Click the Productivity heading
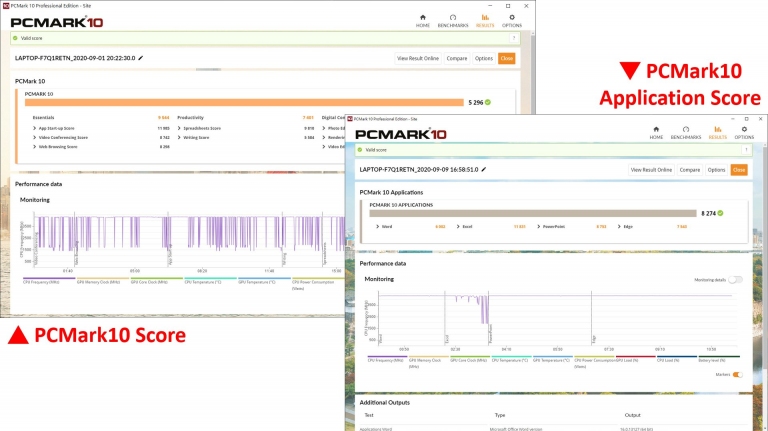 191,118
